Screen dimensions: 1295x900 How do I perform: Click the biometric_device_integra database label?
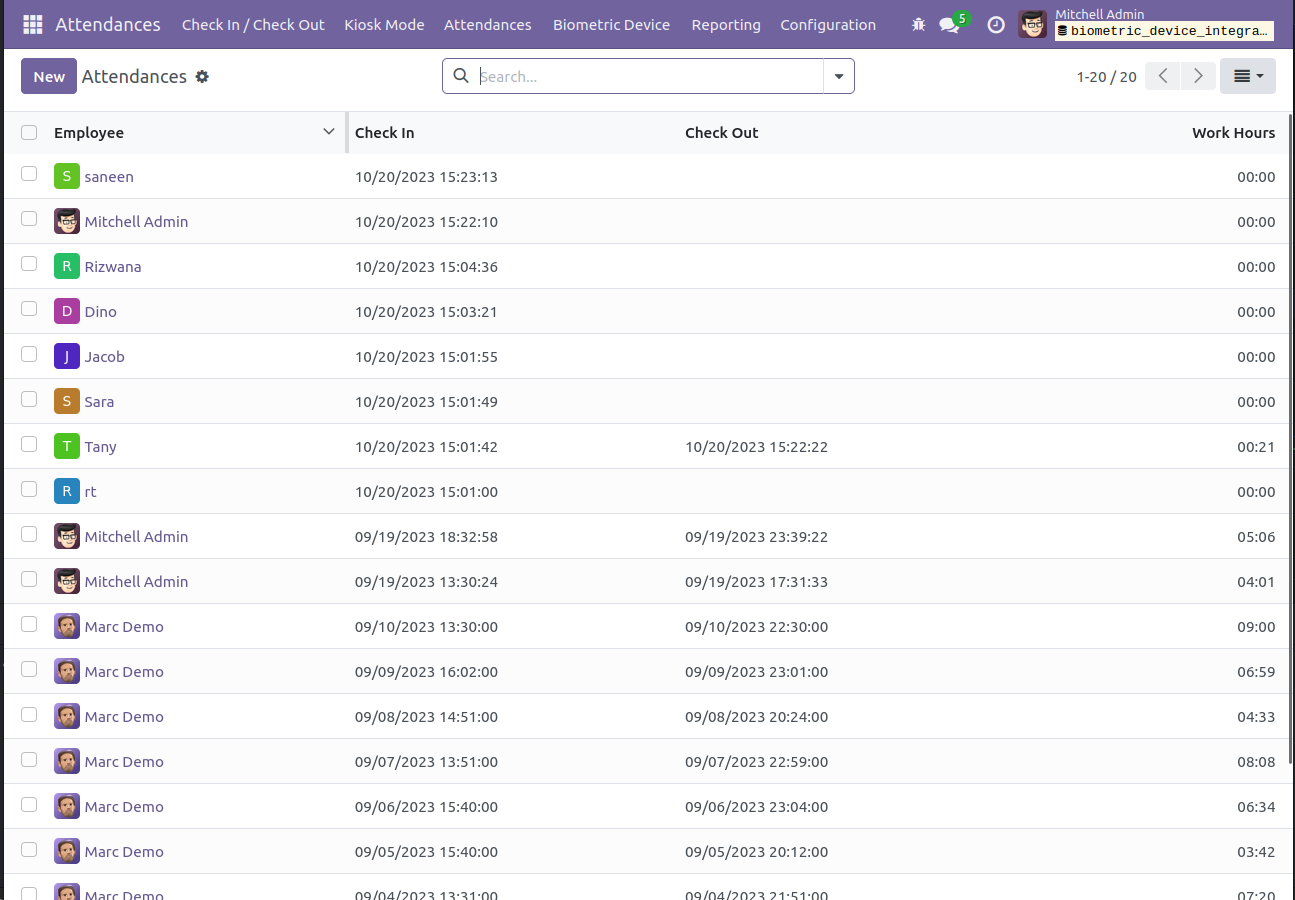click(1165, 31)
